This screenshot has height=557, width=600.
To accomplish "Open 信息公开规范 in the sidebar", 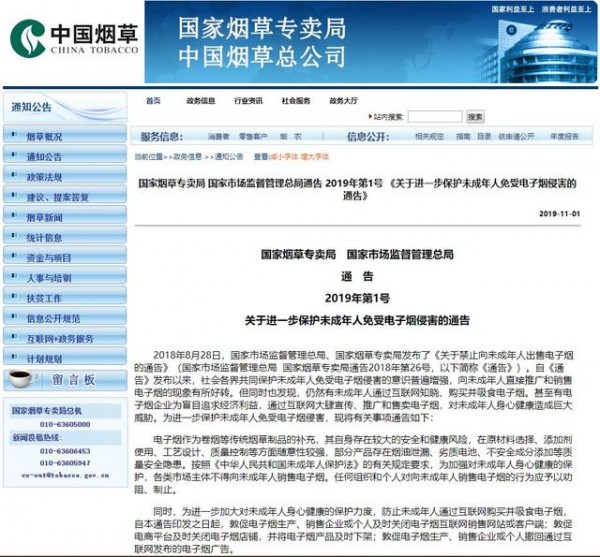I will (x=65, y=316).
